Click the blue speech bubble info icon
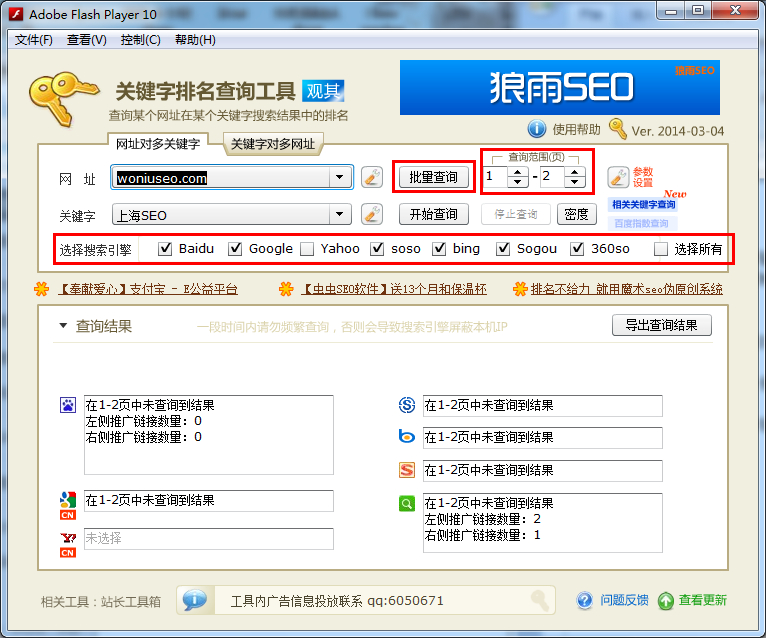 click(x=195, y=600)
